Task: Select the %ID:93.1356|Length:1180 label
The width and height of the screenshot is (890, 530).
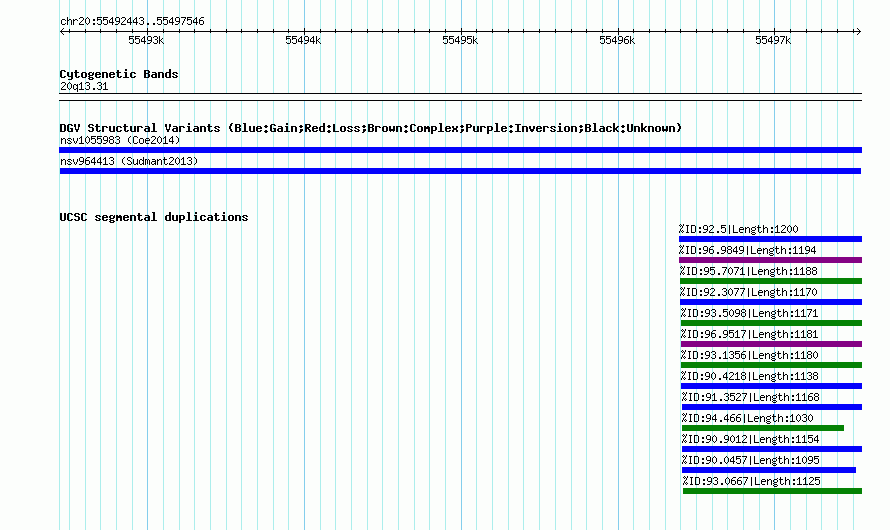Action: (x=750, y=355)
